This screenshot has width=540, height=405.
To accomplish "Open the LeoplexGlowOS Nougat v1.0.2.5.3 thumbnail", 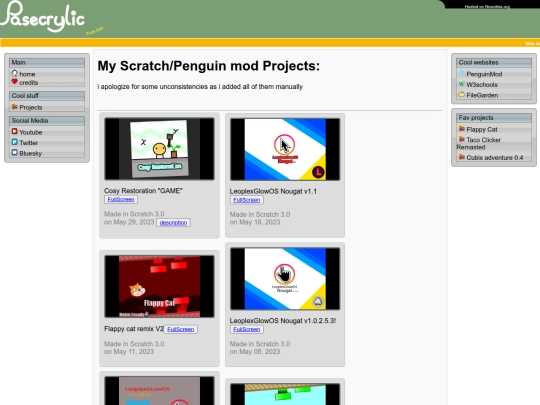I will pyautogui.click(x=285, y=278).
